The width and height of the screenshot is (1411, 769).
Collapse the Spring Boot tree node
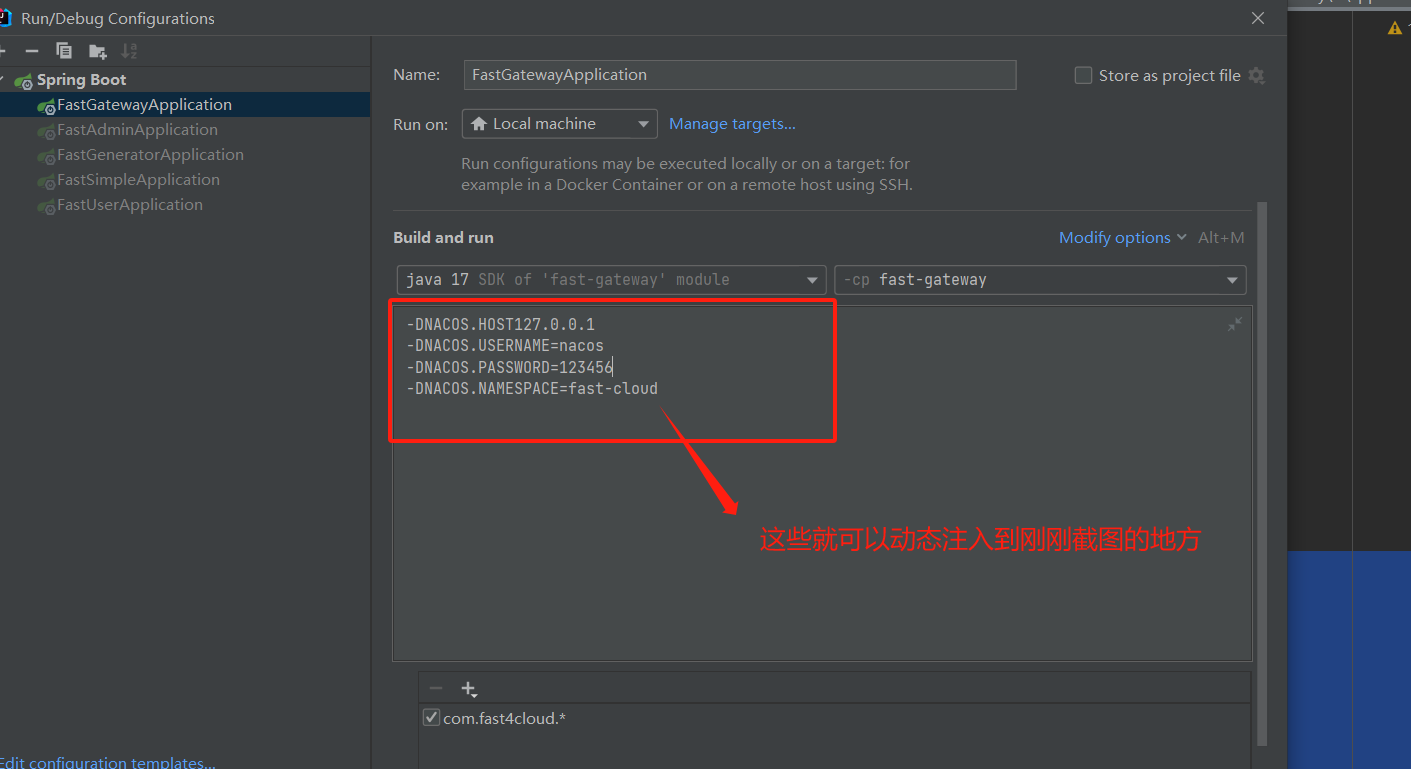(x=4, y=80)
